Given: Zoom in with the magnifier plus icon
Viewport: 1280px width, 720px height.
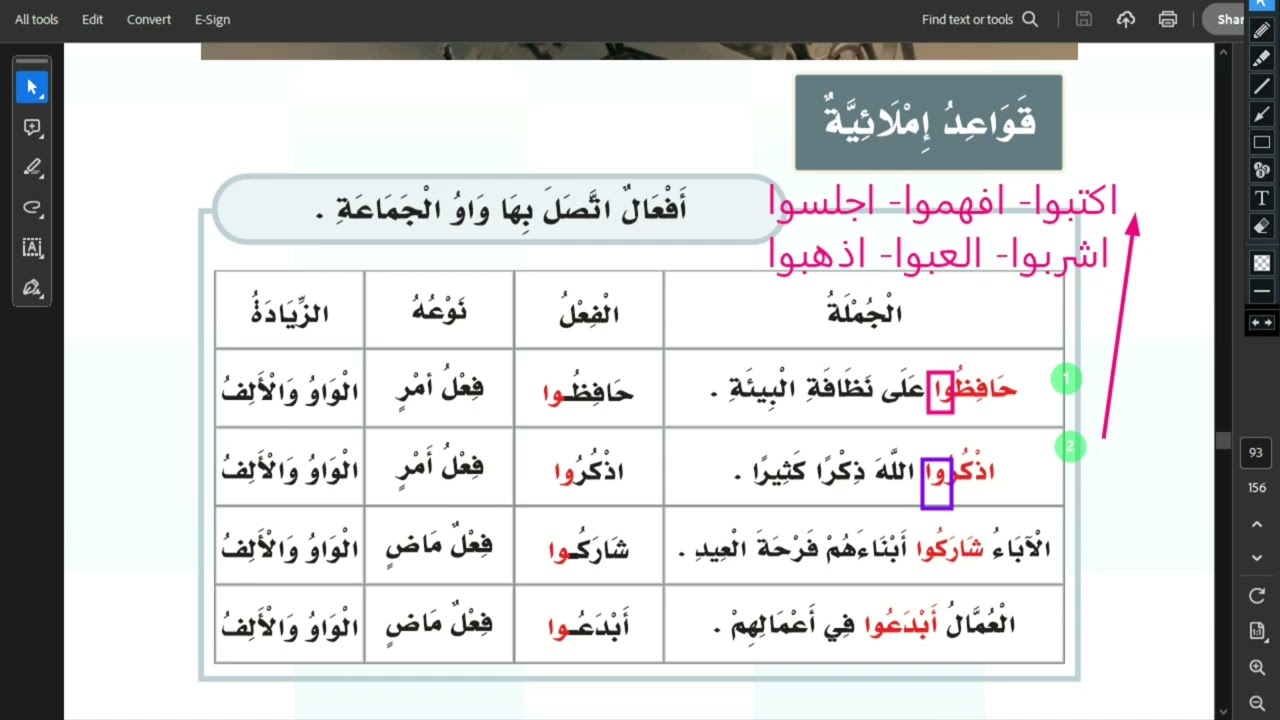Looking at the screenshot, I should 1257,667.
